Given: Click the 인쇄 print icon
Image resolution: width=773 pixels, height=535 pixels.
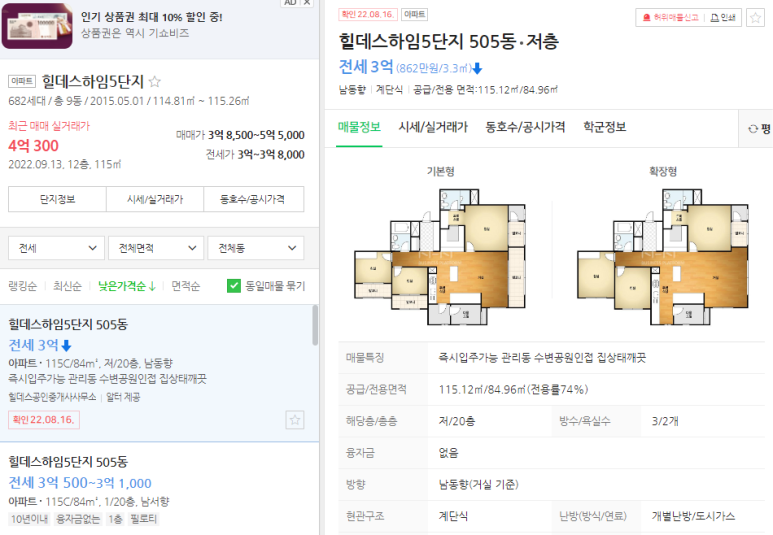Looking at the screenshot, I should pyautogui.click(x=714, y=18).
